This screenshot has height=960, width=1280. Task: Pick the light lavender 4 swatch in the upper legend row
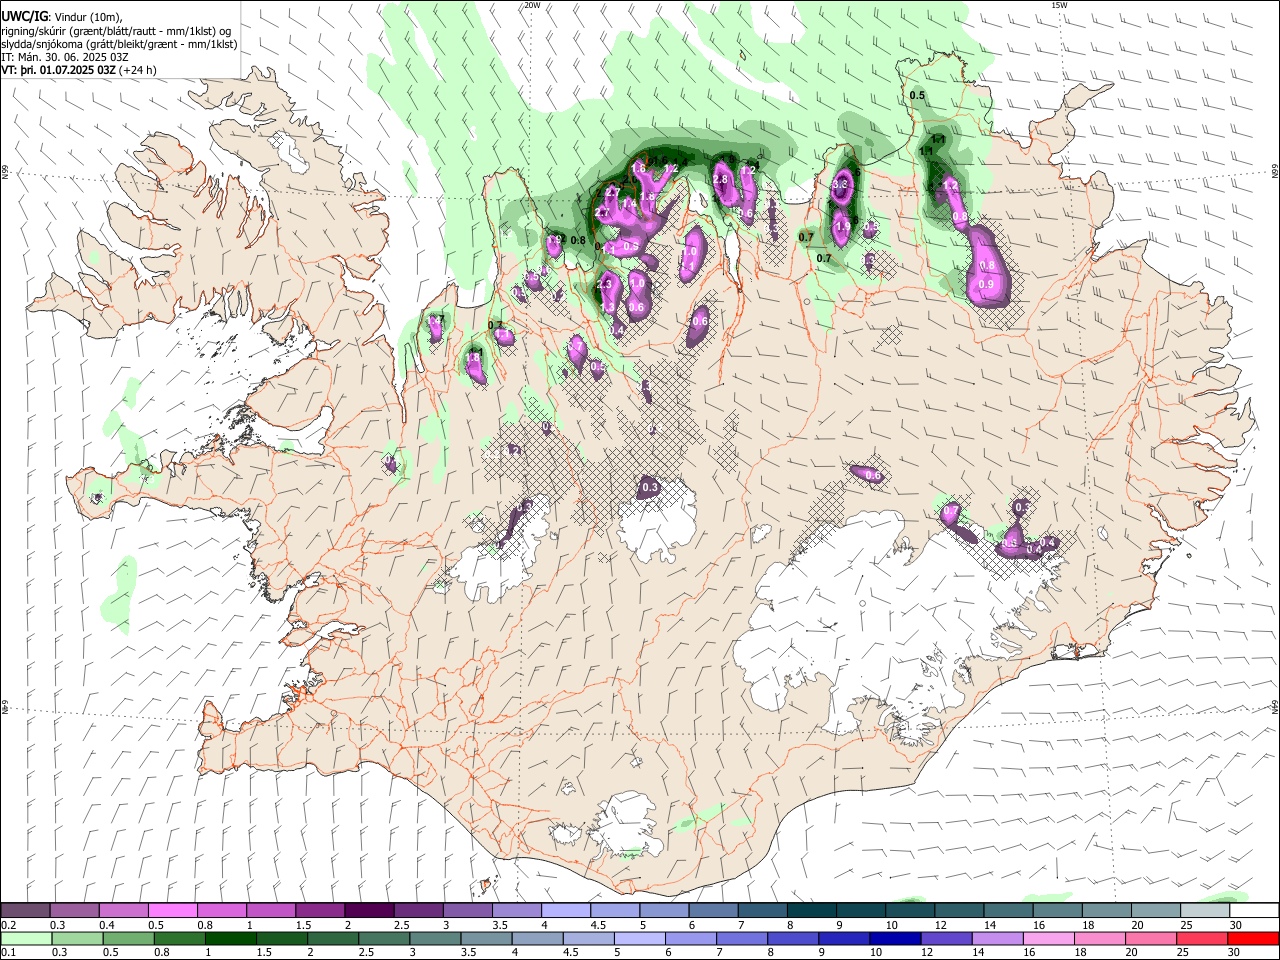[567, 911]
